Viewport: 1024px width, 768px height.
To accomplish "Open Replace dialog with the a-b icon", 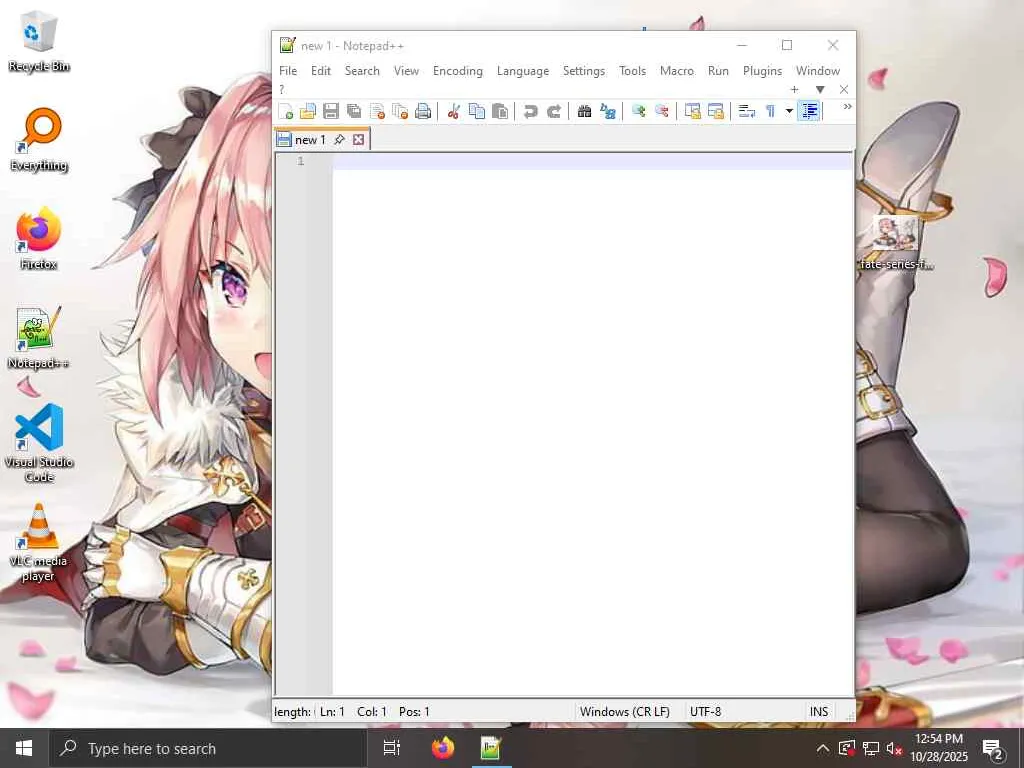I will (608, 111).
